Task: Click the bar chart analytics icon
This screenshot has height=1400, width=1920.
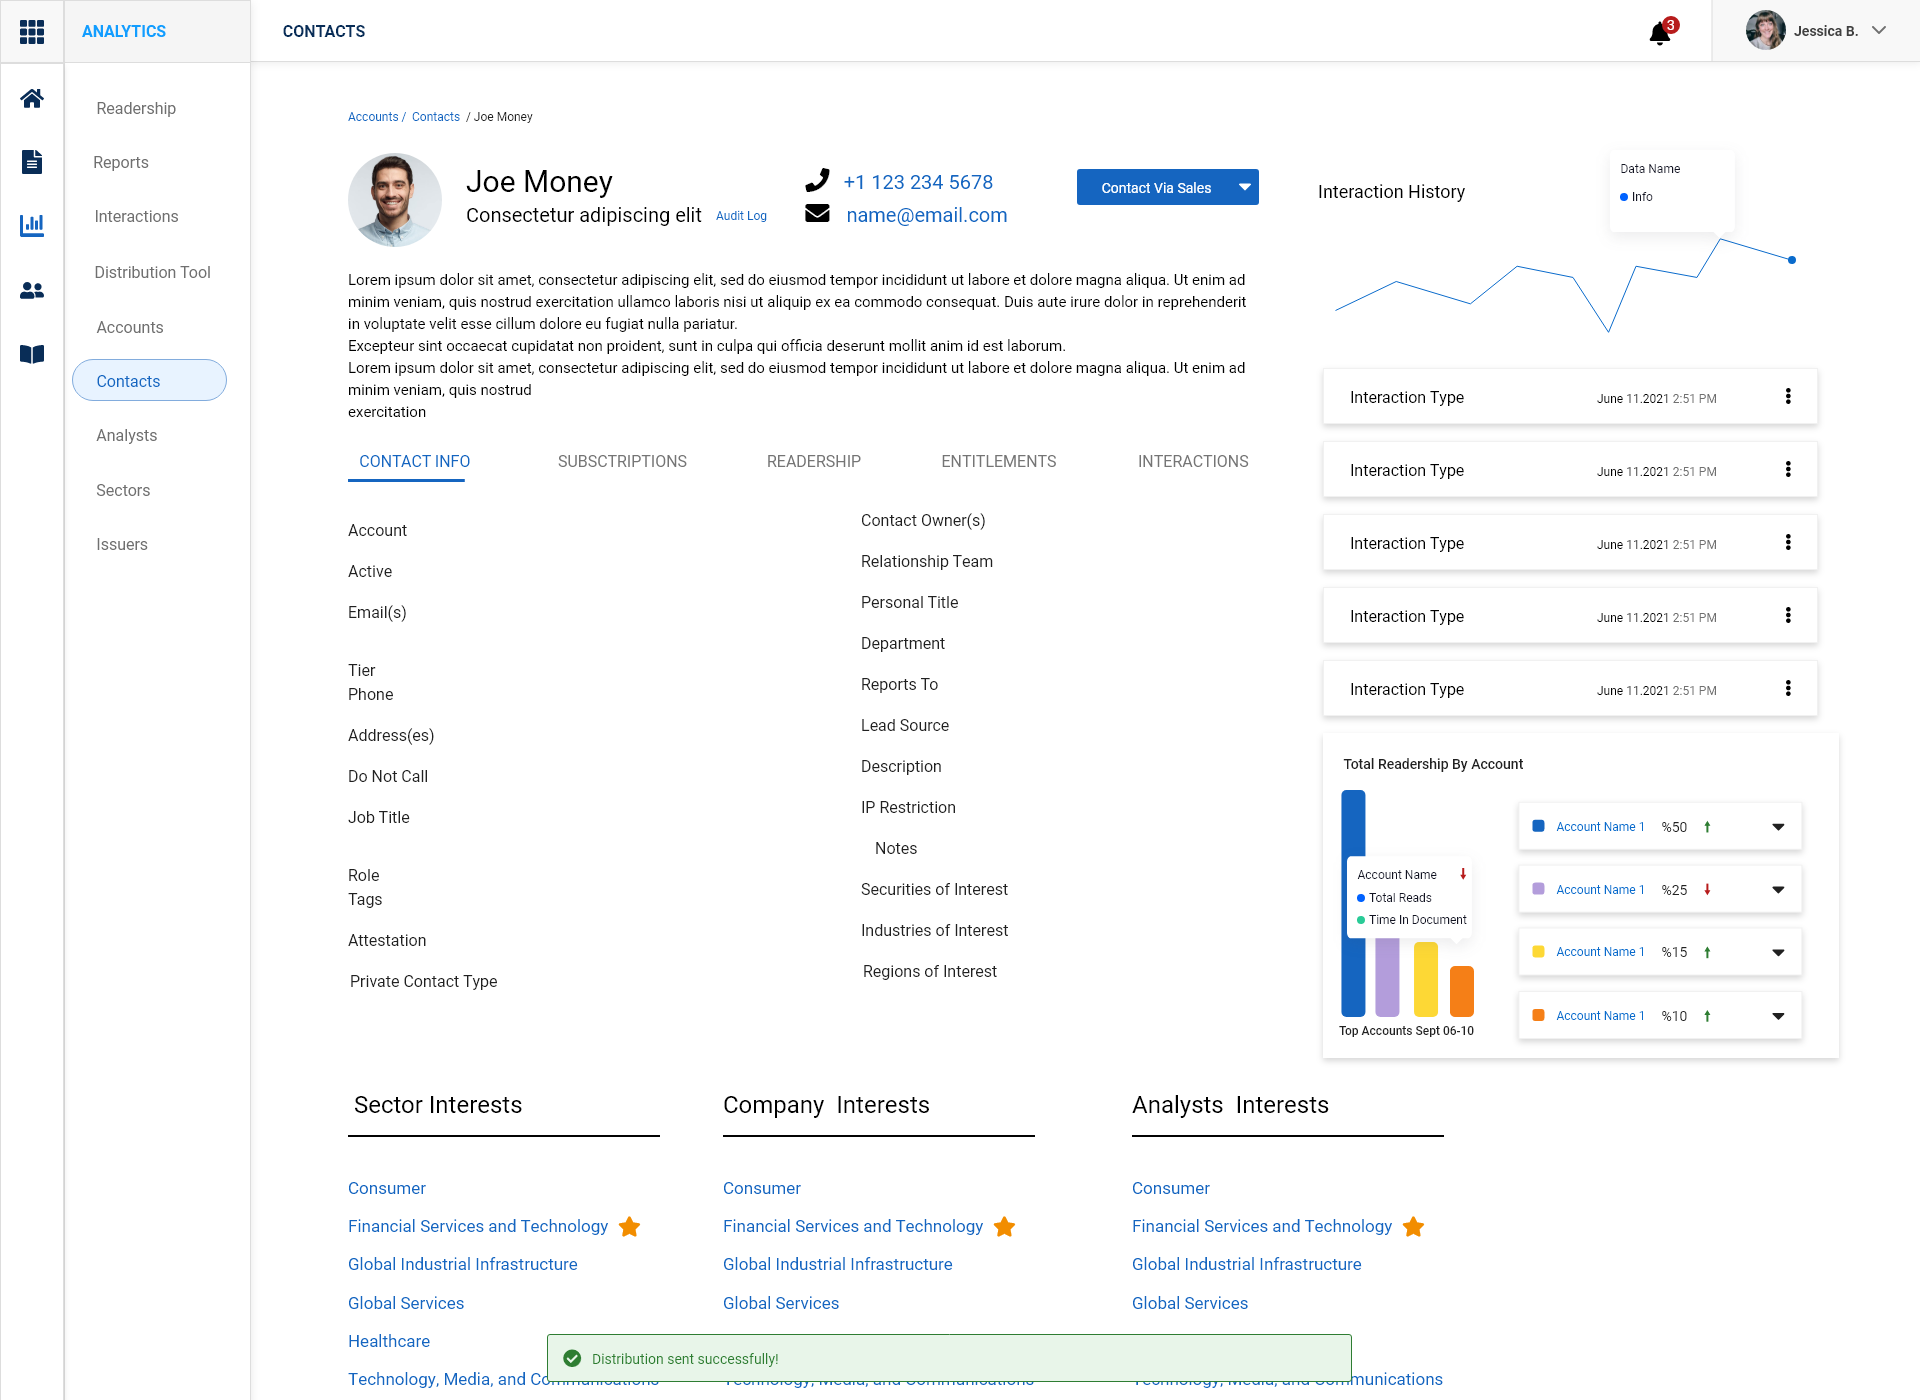Action: 32,225
